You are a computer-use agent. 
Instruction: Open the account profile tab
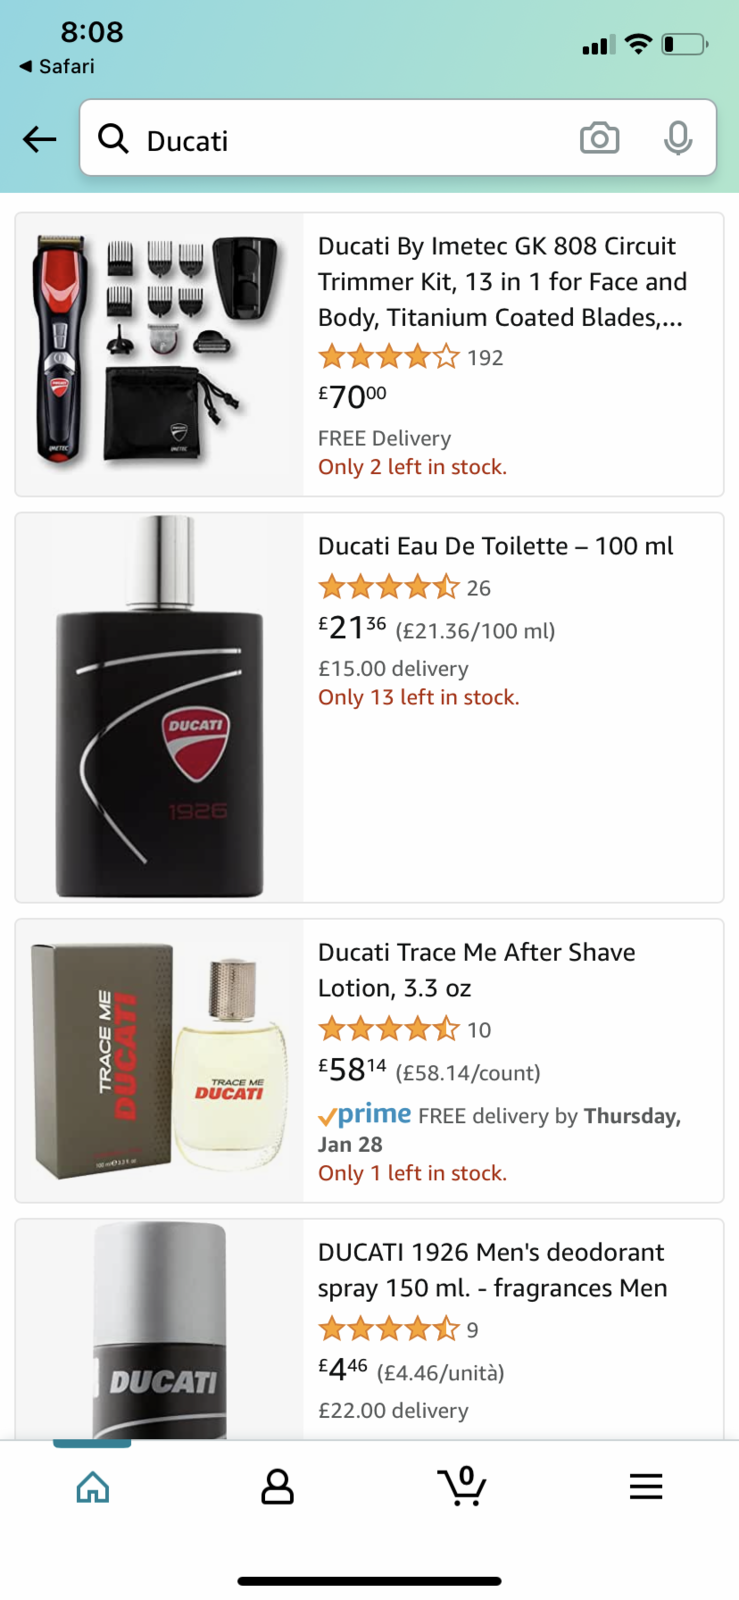click(277, 1486)
